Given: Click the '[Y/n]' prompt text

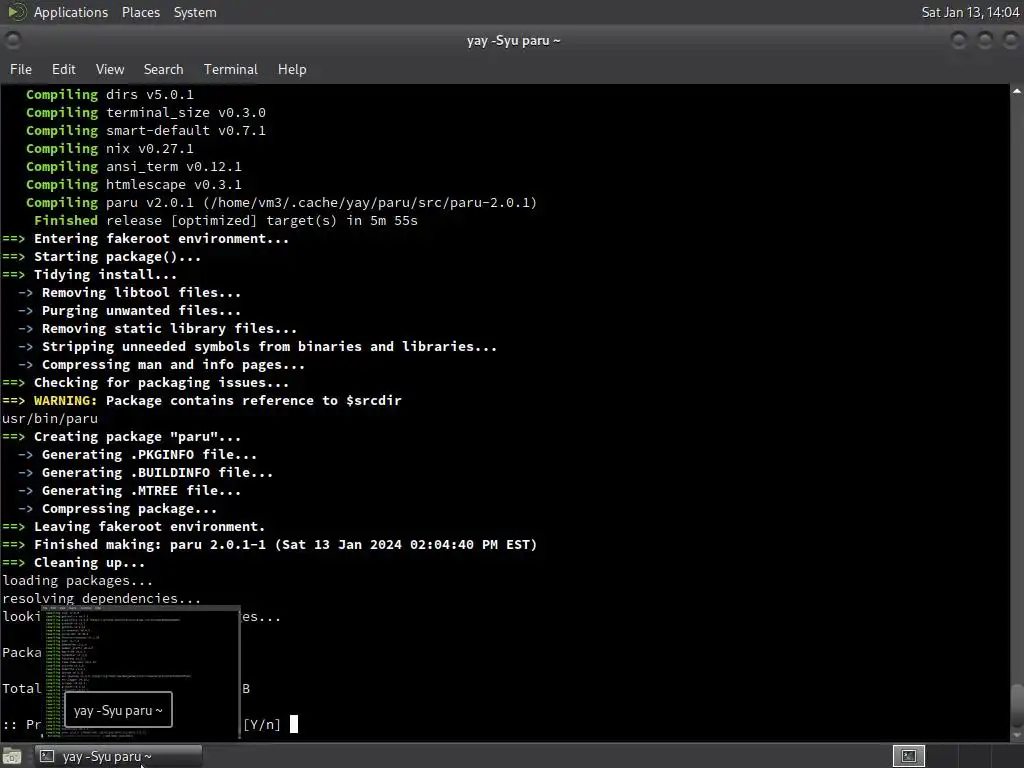Looking at the screenshot, I should [x=262, y=724].
